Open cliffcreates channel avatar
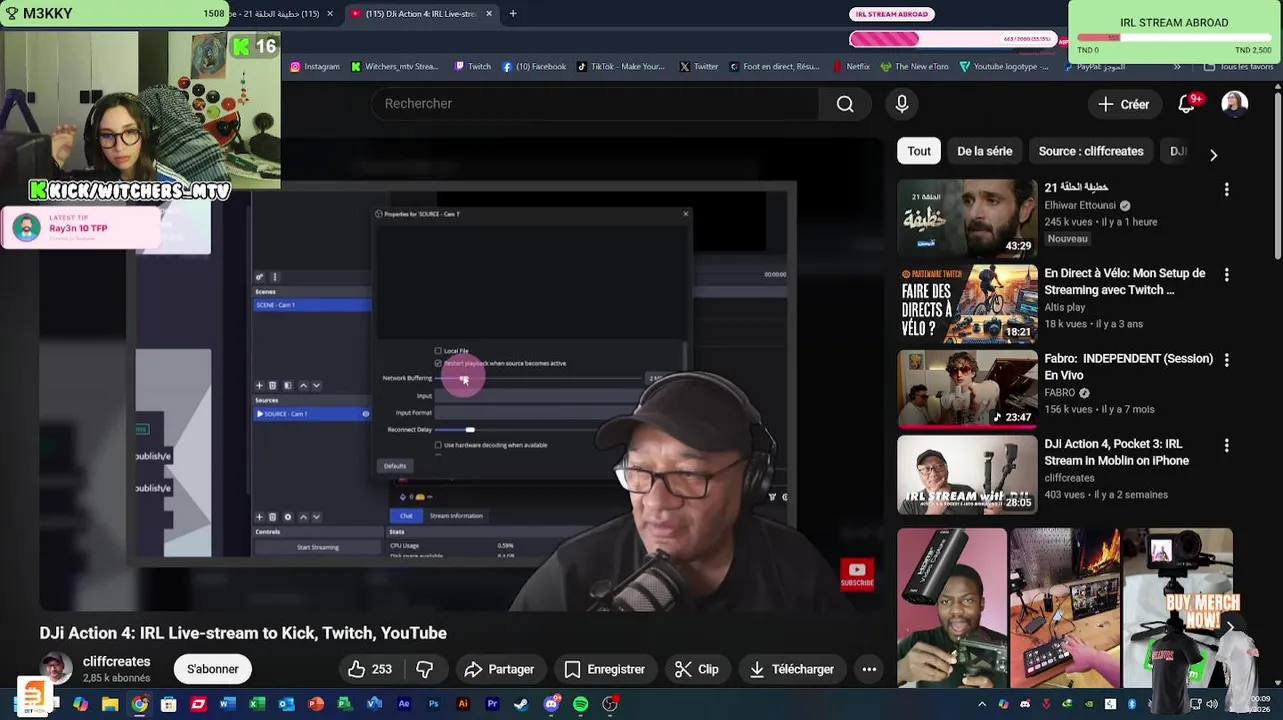The height and width of the screenshot is (720, 1283). pos(56,669)
